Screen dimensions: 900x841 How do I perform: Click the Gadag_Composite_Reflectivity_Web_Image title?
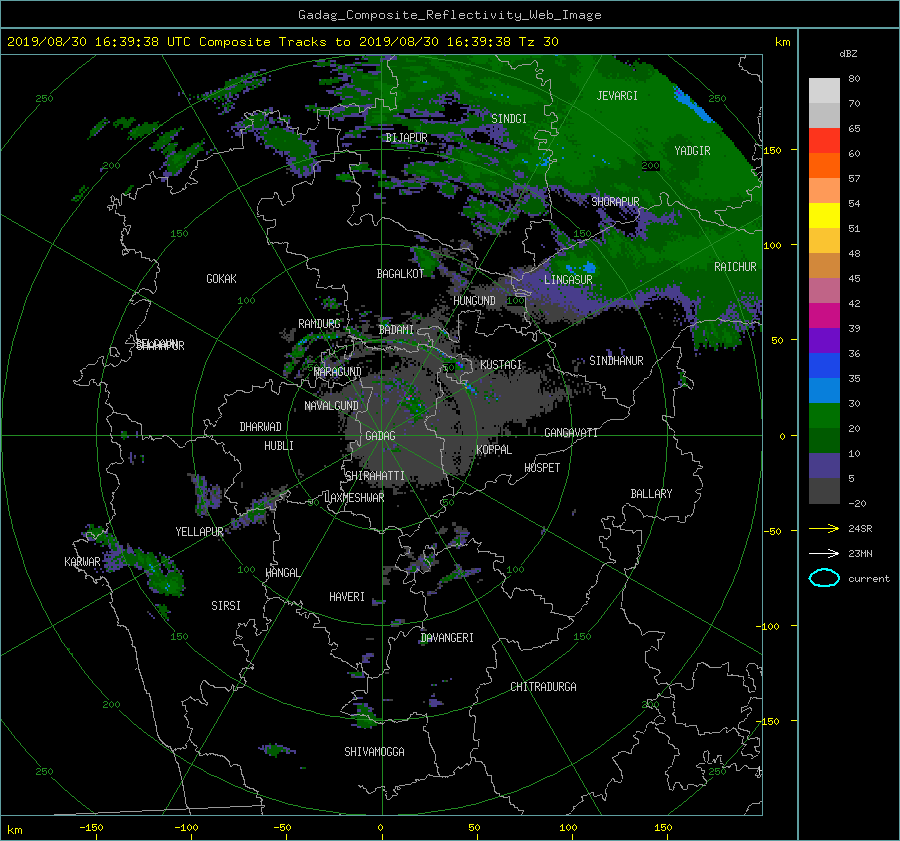tap(449, 15)
